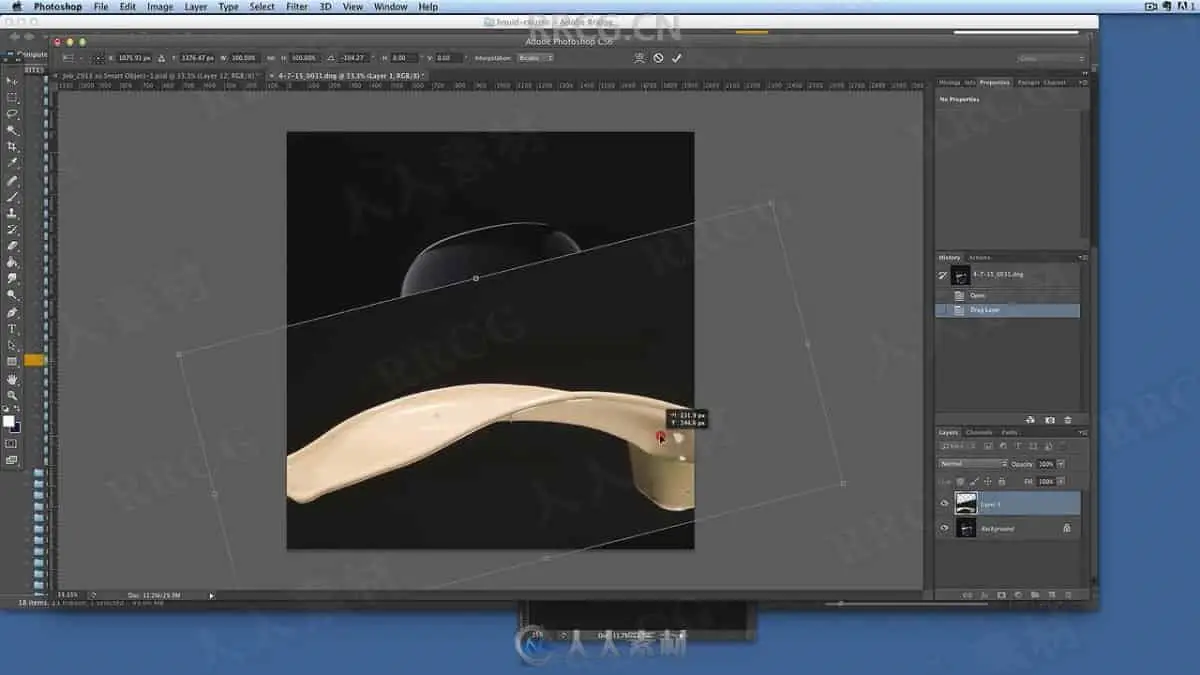Set history brush source on snapshot
The image size is (1200, 675).
pyautogui.click(x=943, y=275)
